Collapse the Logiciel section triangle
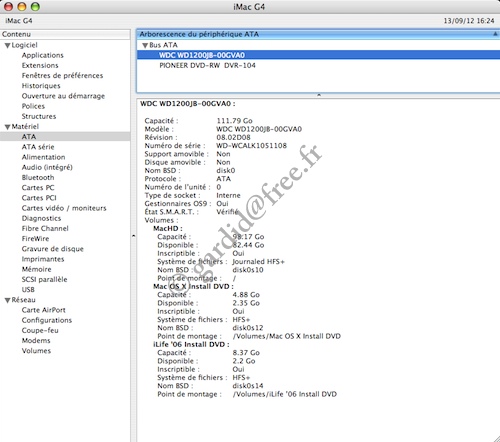500x442 pixels. coord(7,46)
